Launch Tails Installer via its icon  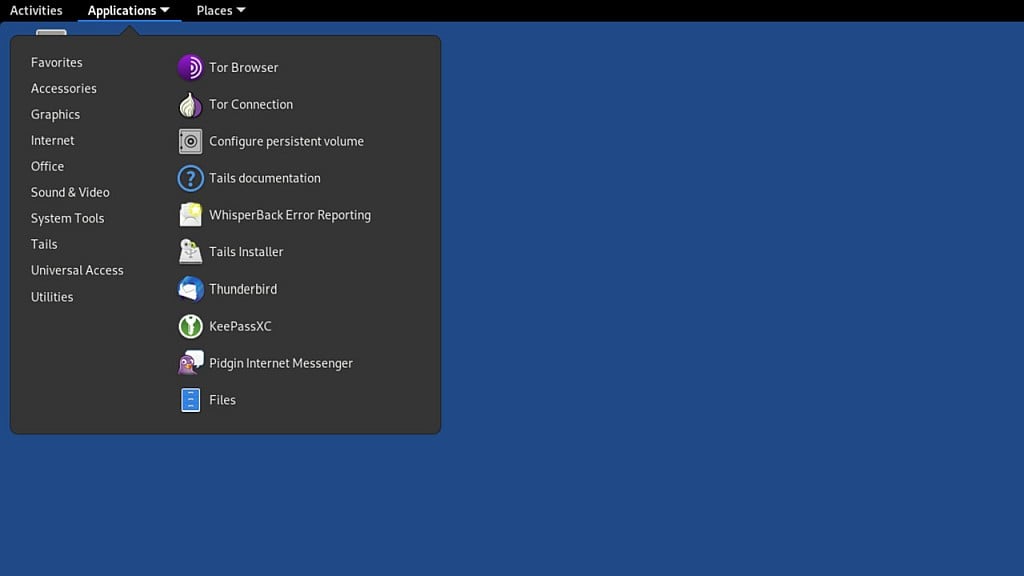pyautogui.click(x=190, y=252)
